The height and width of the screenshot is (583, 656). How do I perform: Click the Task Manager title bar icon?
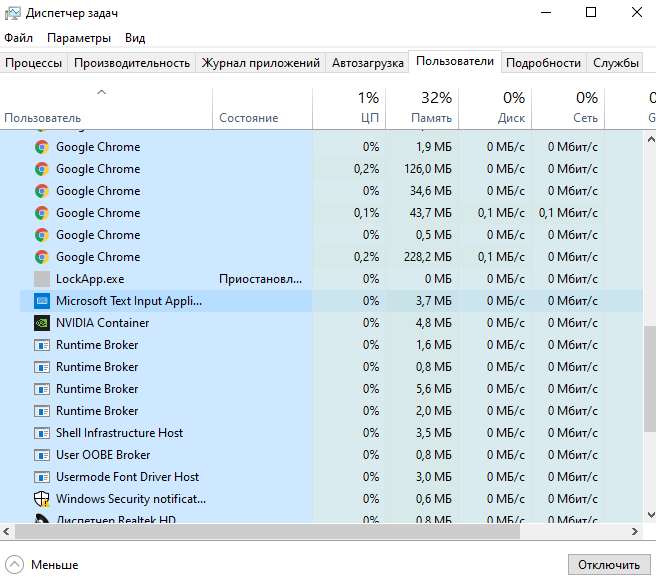tap(13, 13)
